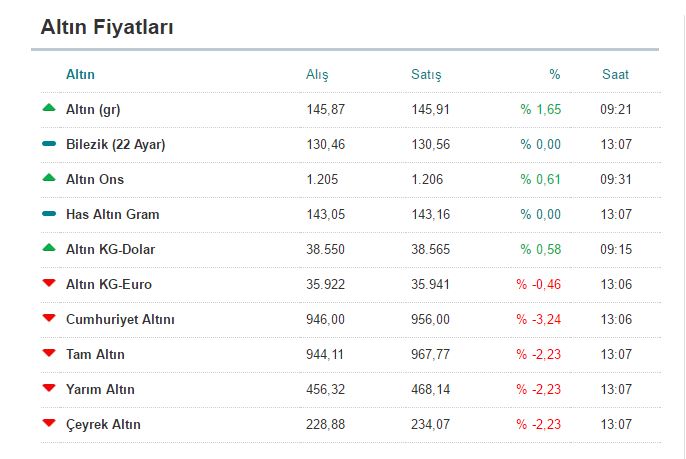Open the Altın (gr) link
The height and width of the screenshot is (459, 686).
click(93, 109)
